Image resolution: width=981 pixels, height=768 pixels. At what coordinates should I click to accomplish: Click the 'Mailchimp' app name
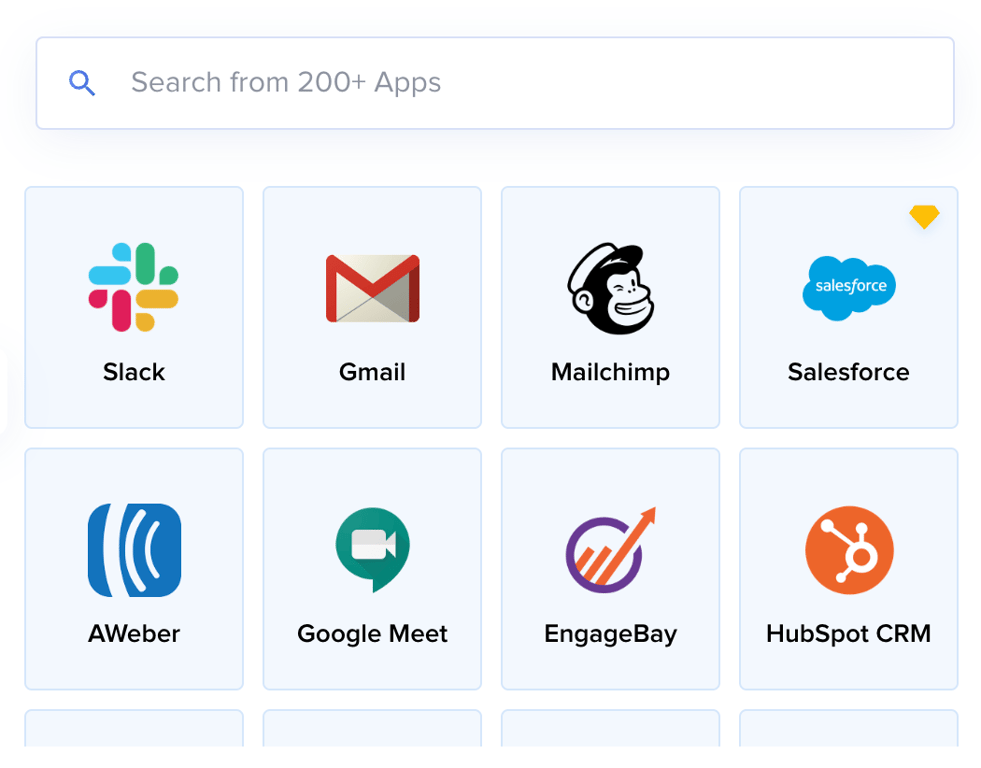[610, 372]
